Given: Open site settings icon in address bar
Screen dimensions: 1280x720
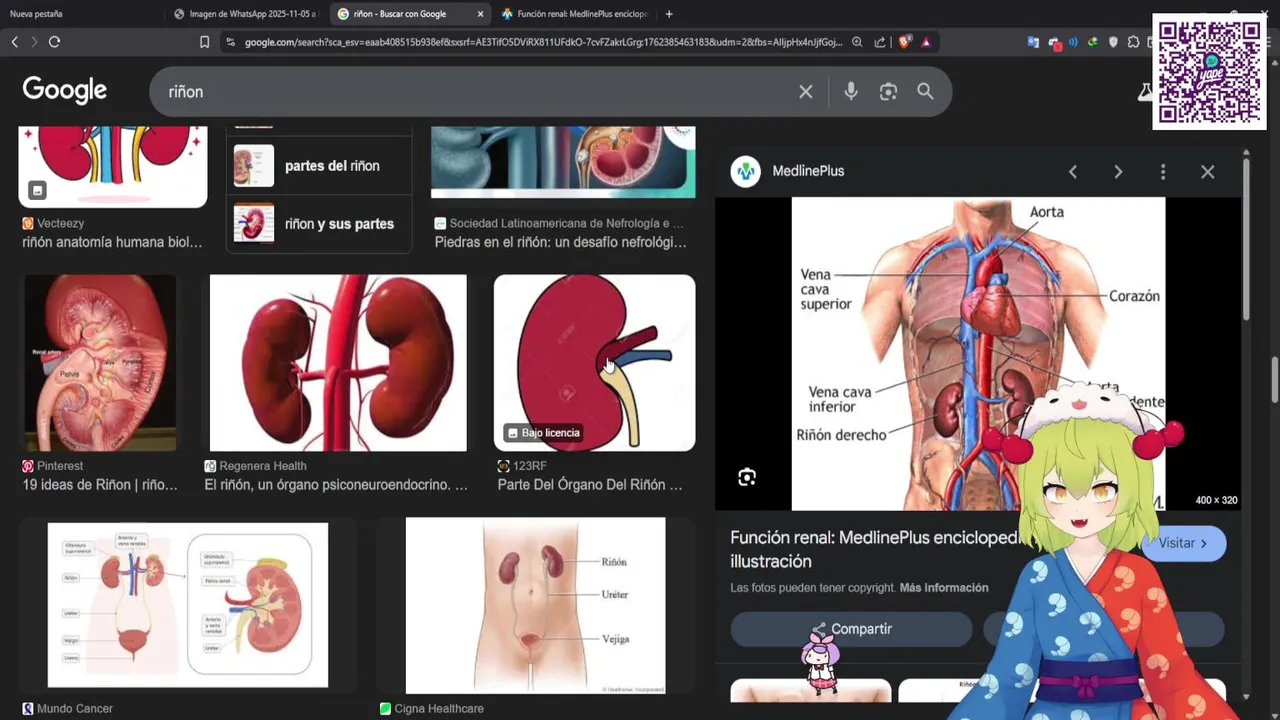Looking at the screenshot, I should [x=231, y=42].
